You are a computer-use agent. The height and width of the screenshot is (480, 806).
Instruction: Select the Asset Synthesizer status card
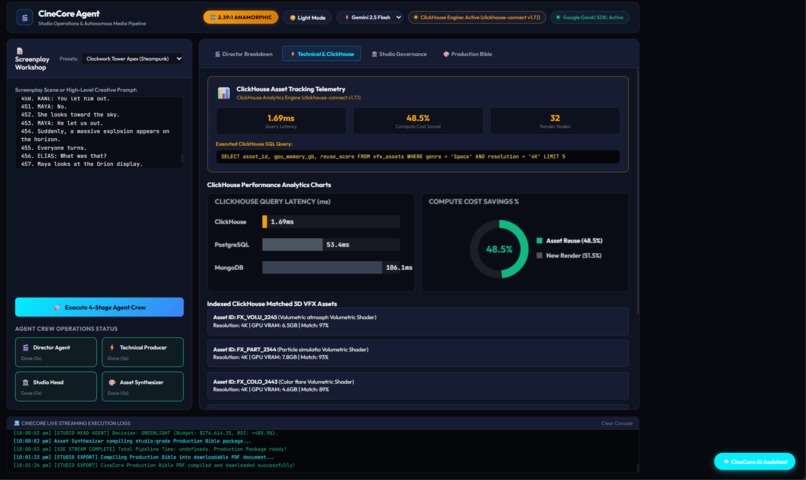142,386
